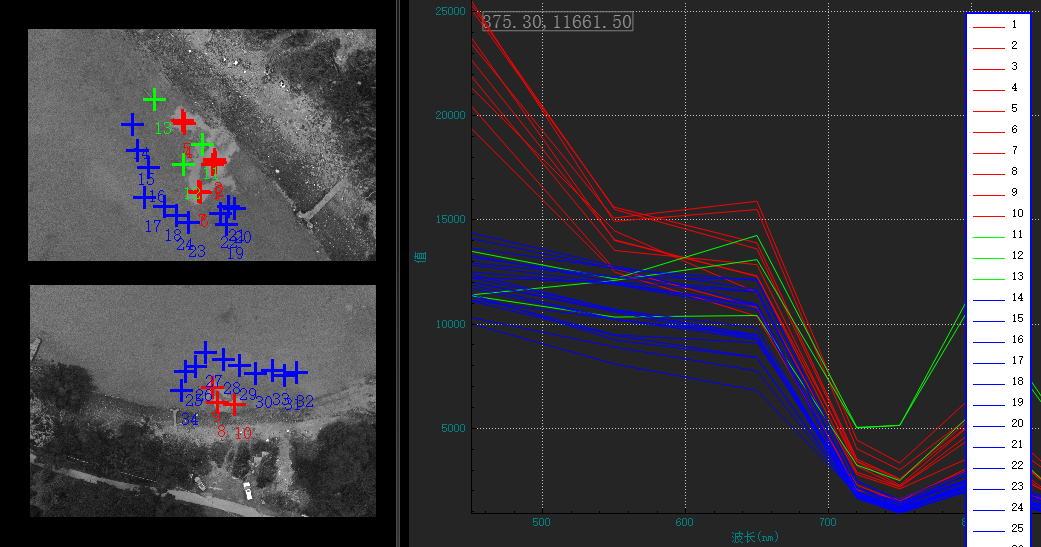Click the green cross marker labeled 13
The image size is (1041, 547).
pyautogui.click(x=154, y=99)
